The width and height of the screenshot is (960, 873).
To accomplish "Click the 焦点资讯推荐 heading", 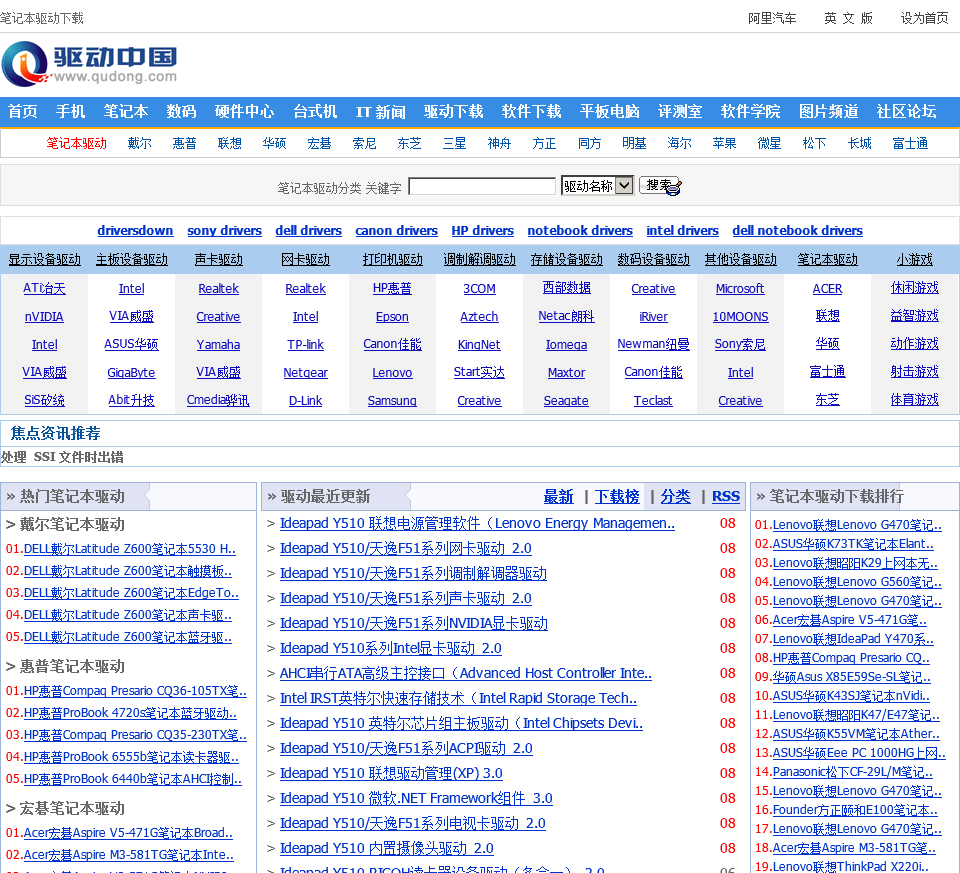I will (x=55, y=433).
